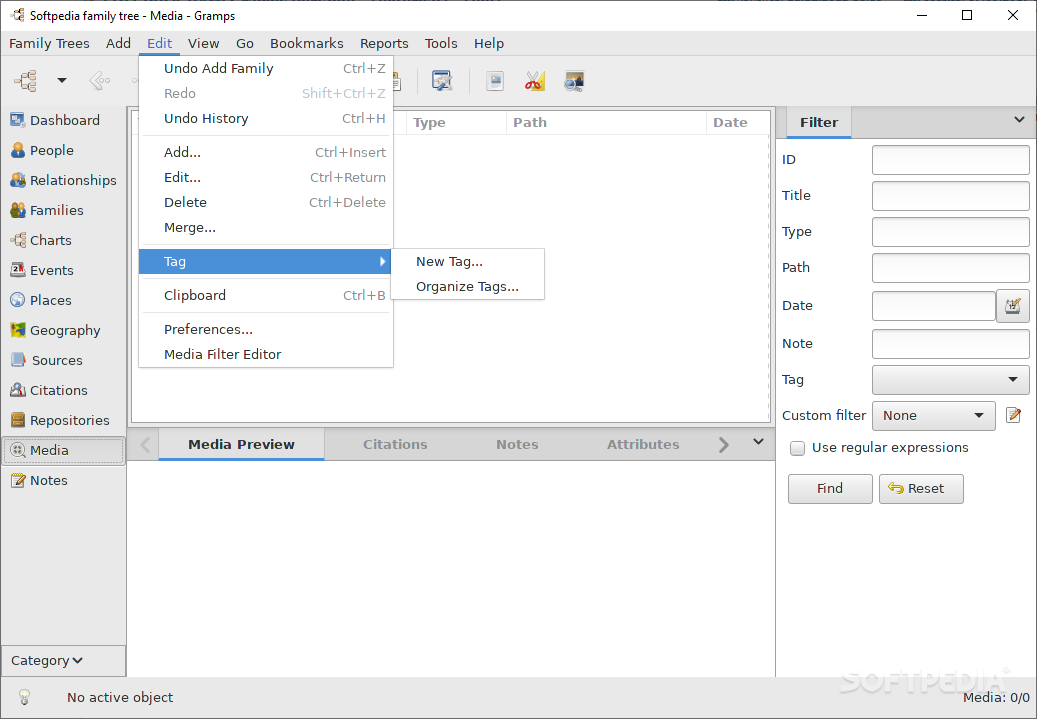The width and height of the screenshot is (1037, 719).
Task: Open the Filter sidebar options chevron
Action: pos(1019,120)
